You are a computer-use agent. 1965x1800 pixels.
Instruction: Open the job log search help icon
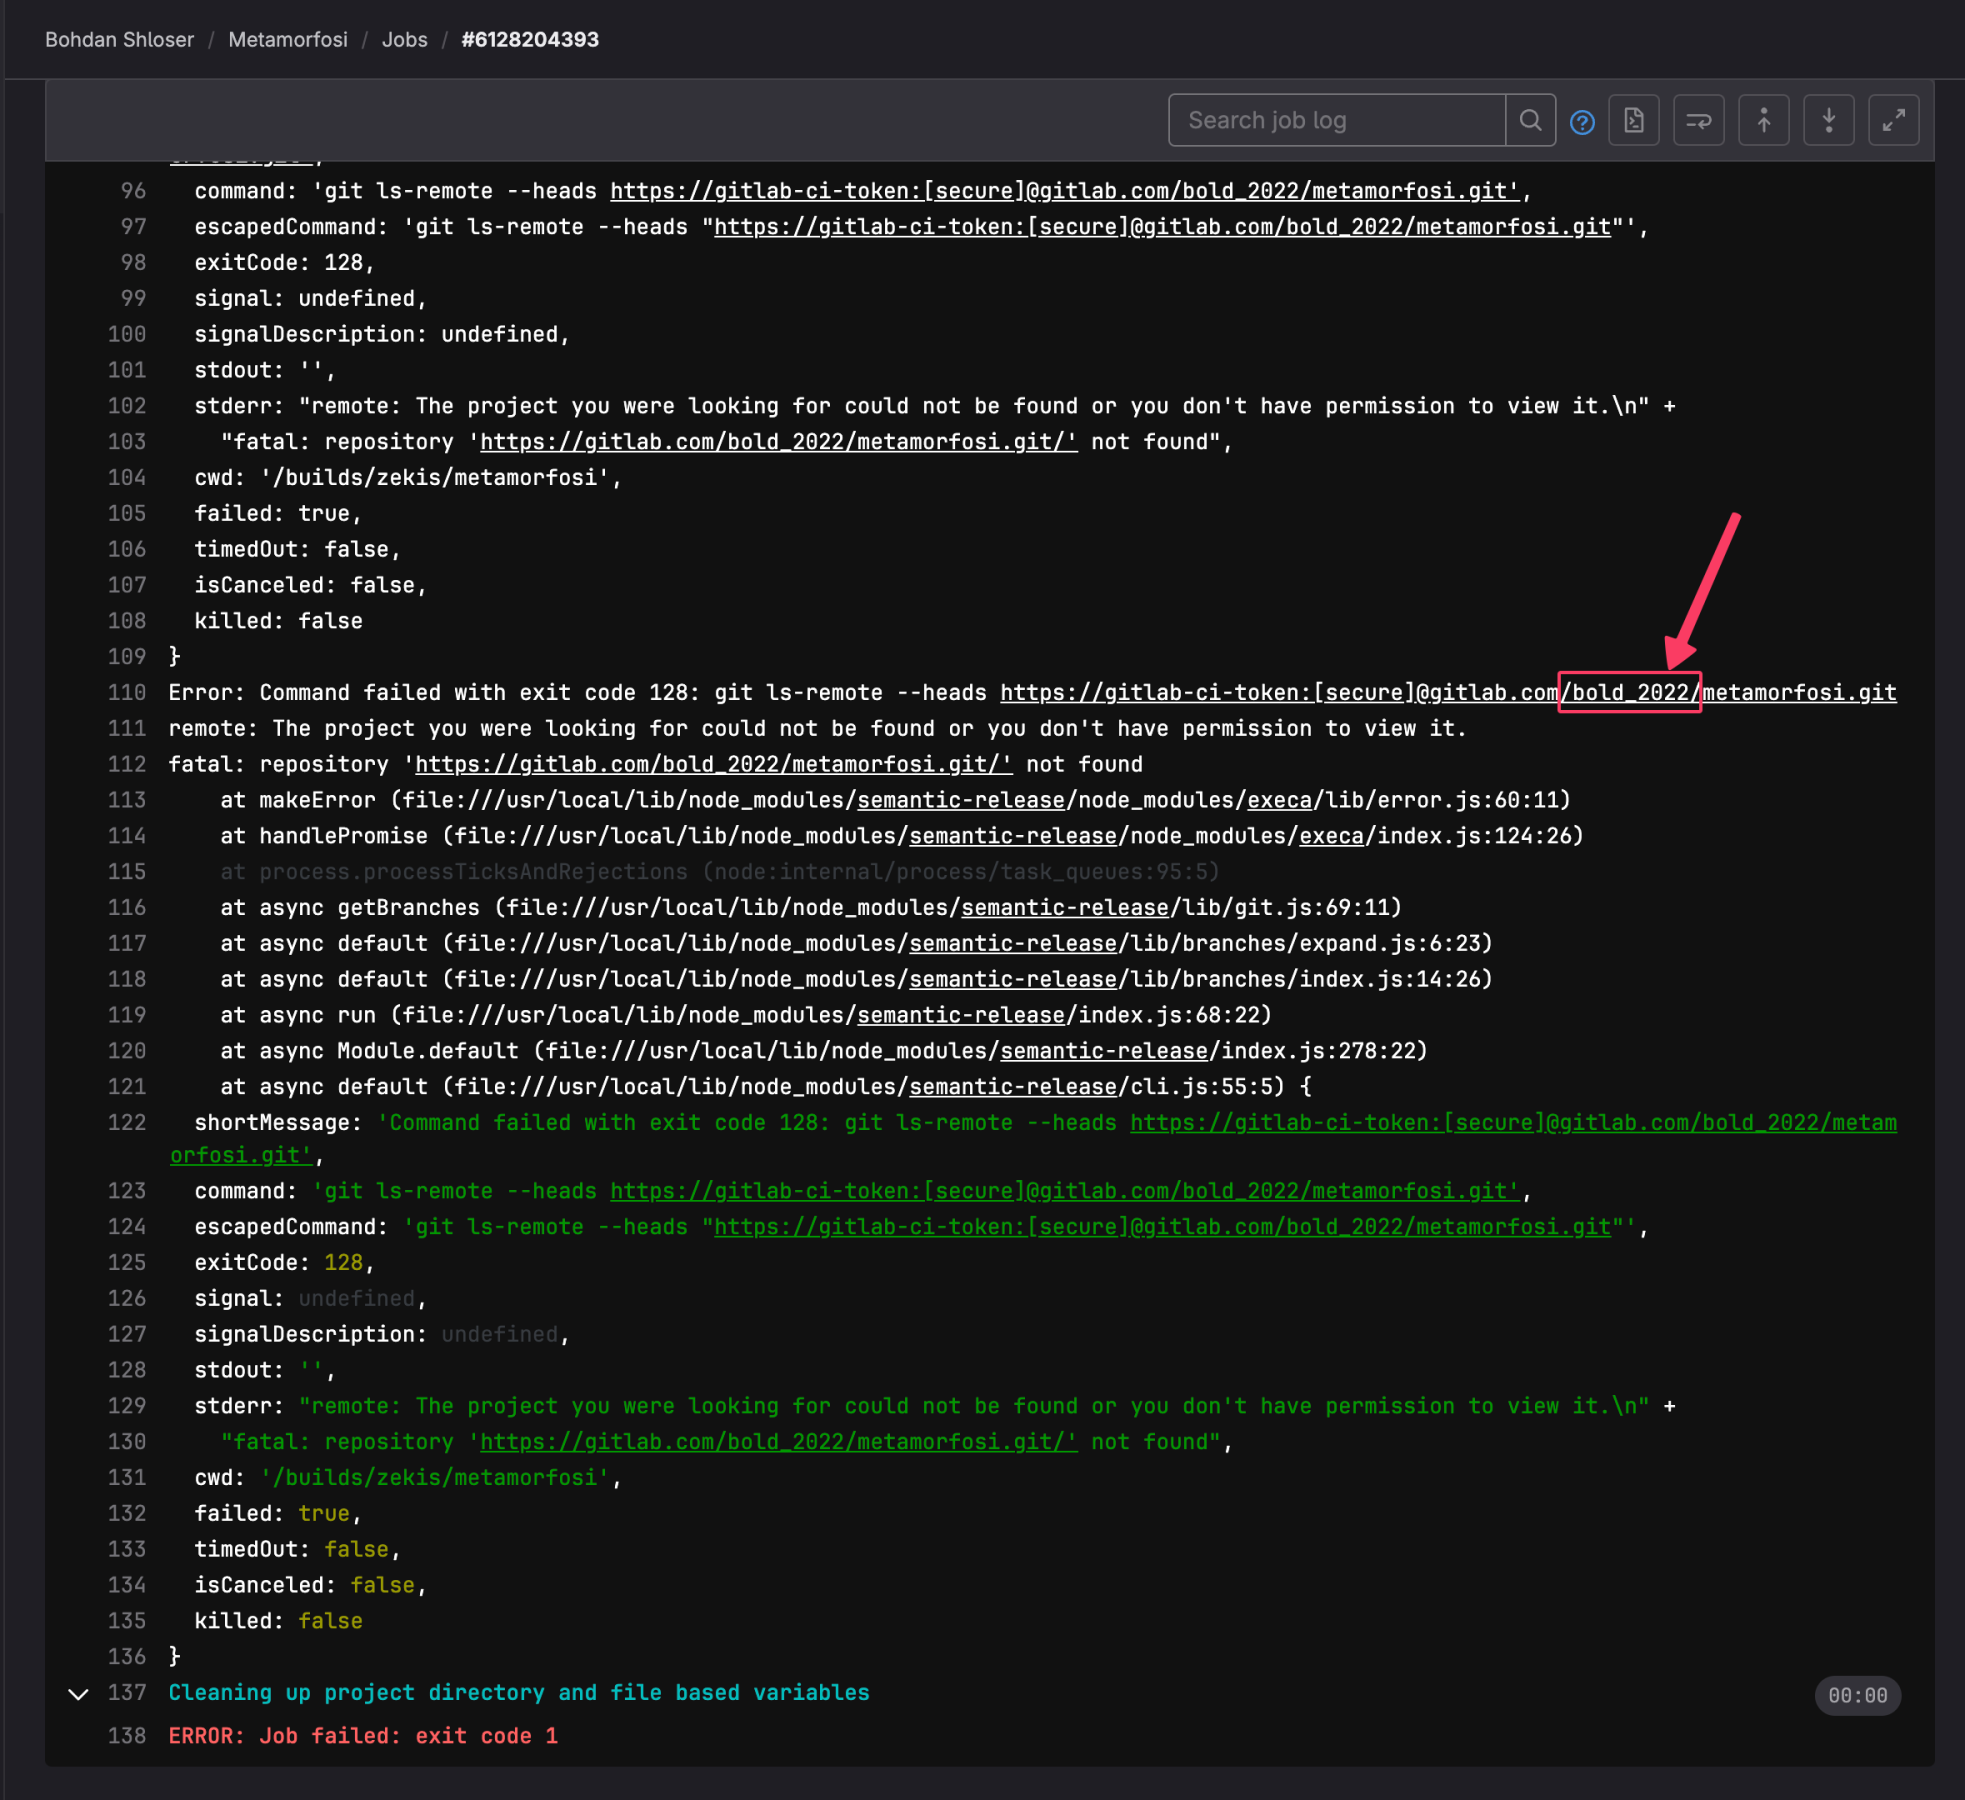coord(1582,122)
